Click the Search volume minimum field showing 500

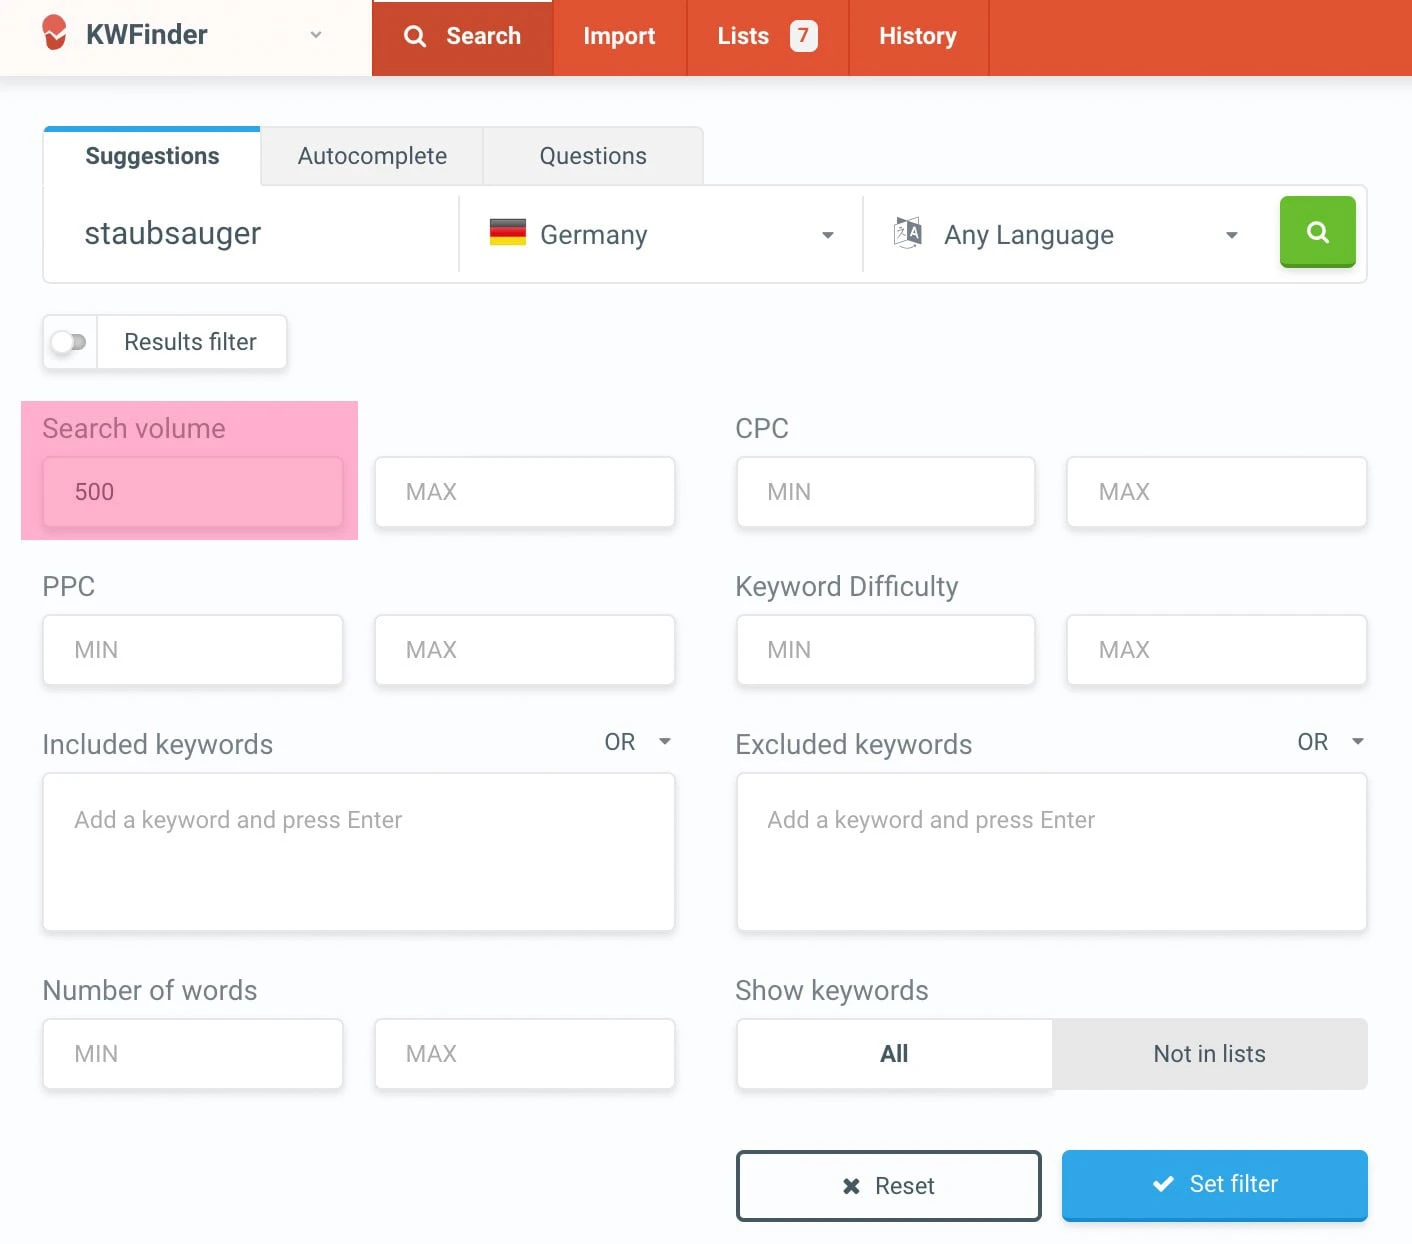(x=193, y=491)
